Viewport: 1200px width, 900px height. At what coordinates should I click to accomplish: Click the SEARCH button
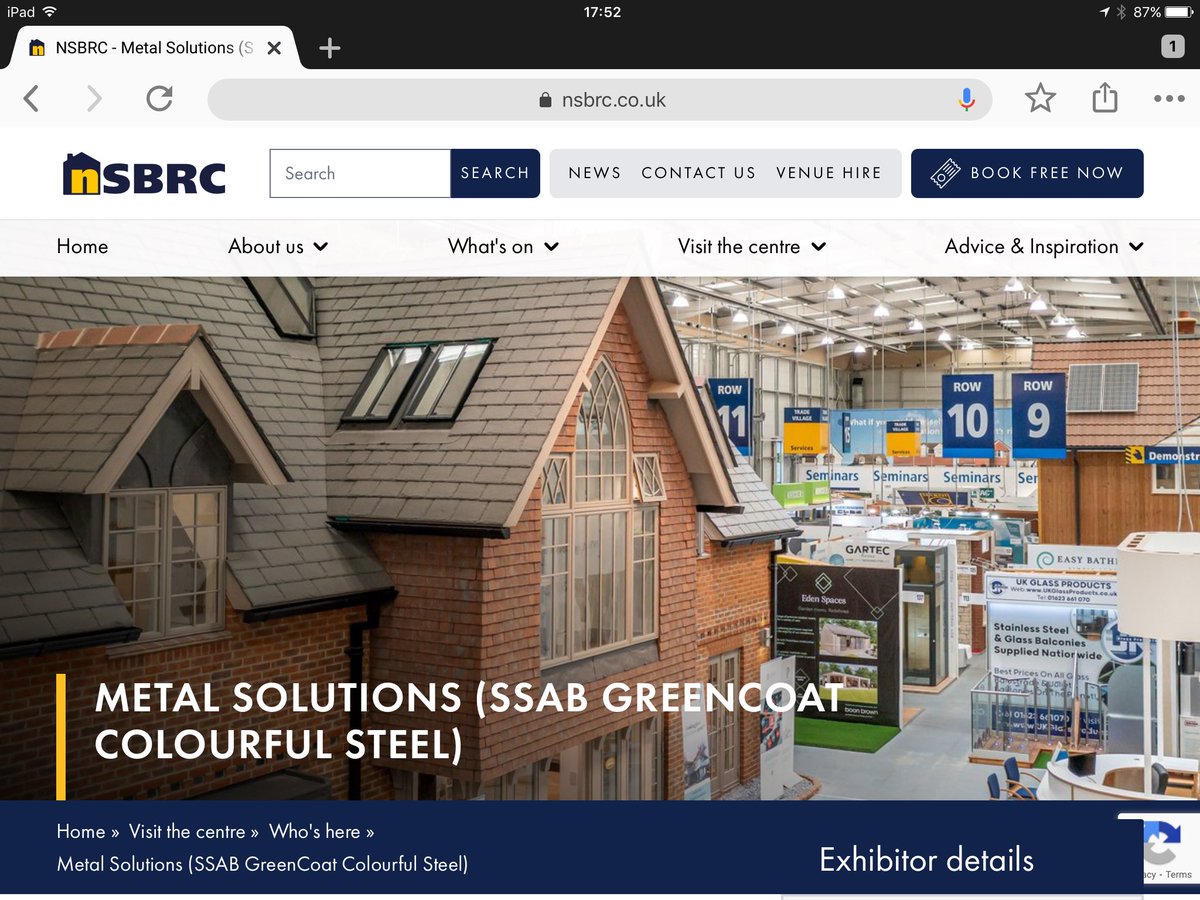(x=495, y=173)
